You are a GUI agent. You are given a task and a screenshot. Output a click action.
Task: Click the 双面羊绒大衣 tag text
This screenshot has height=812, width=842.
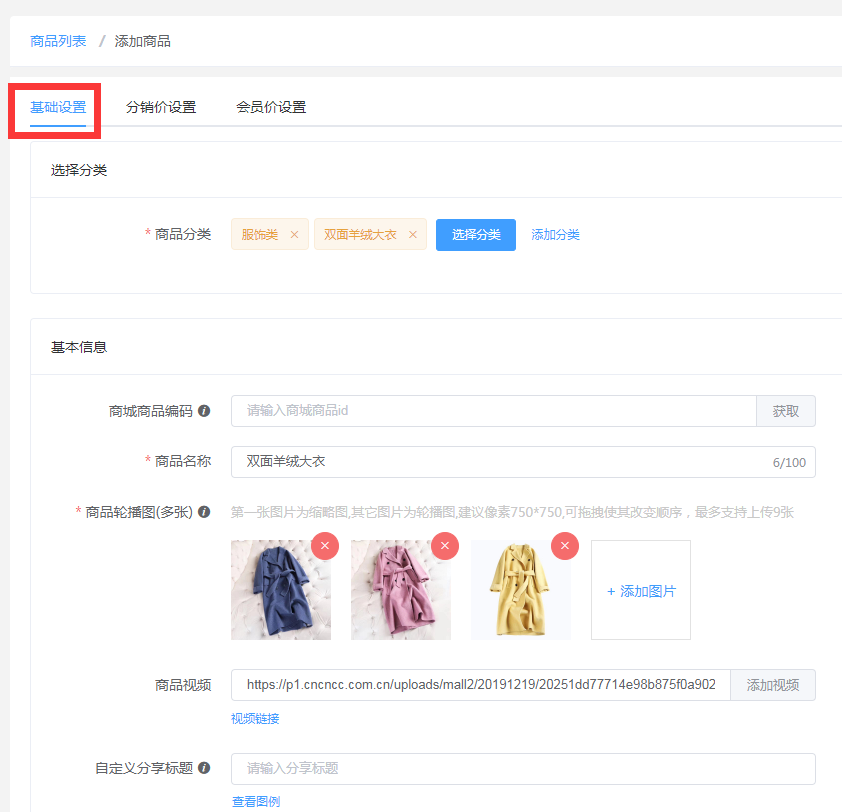(360, 235)
